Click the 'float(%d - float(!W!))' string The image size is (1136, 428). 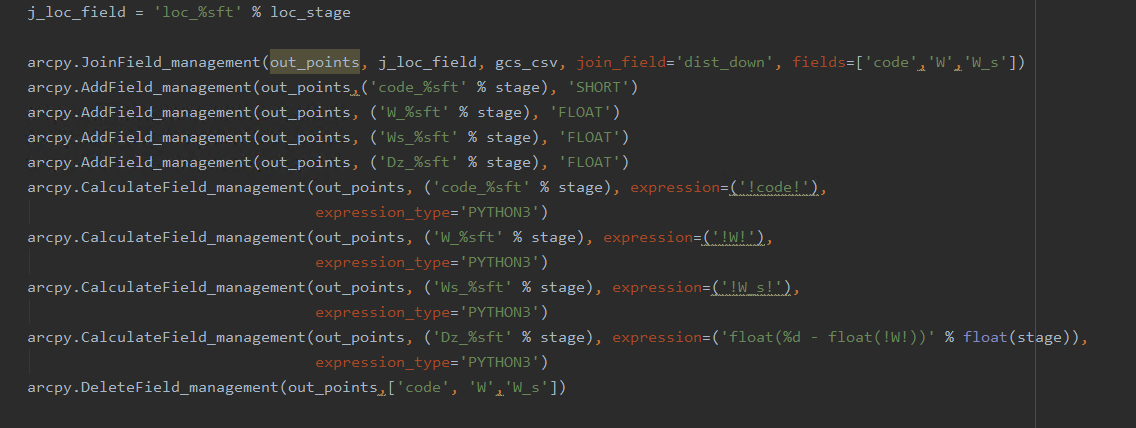click(824, 337)
